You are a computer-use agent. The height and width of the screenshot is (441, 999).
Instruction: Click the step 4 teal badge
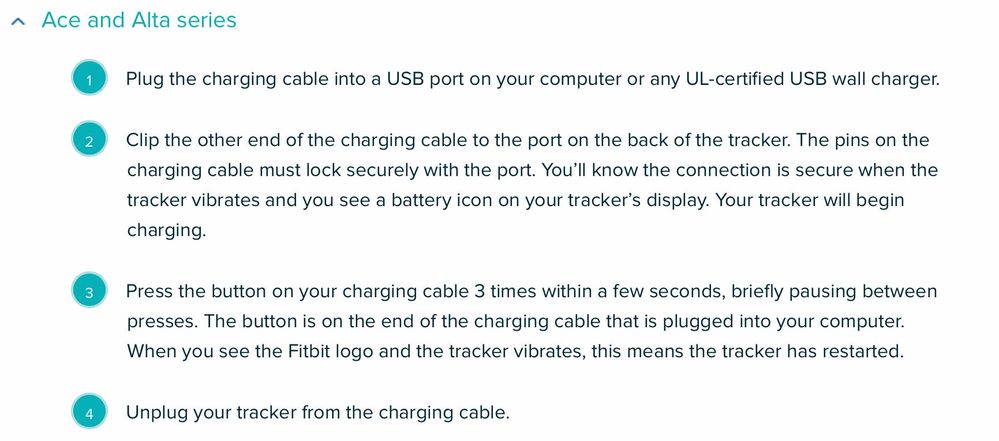click(x=89, y=412)
